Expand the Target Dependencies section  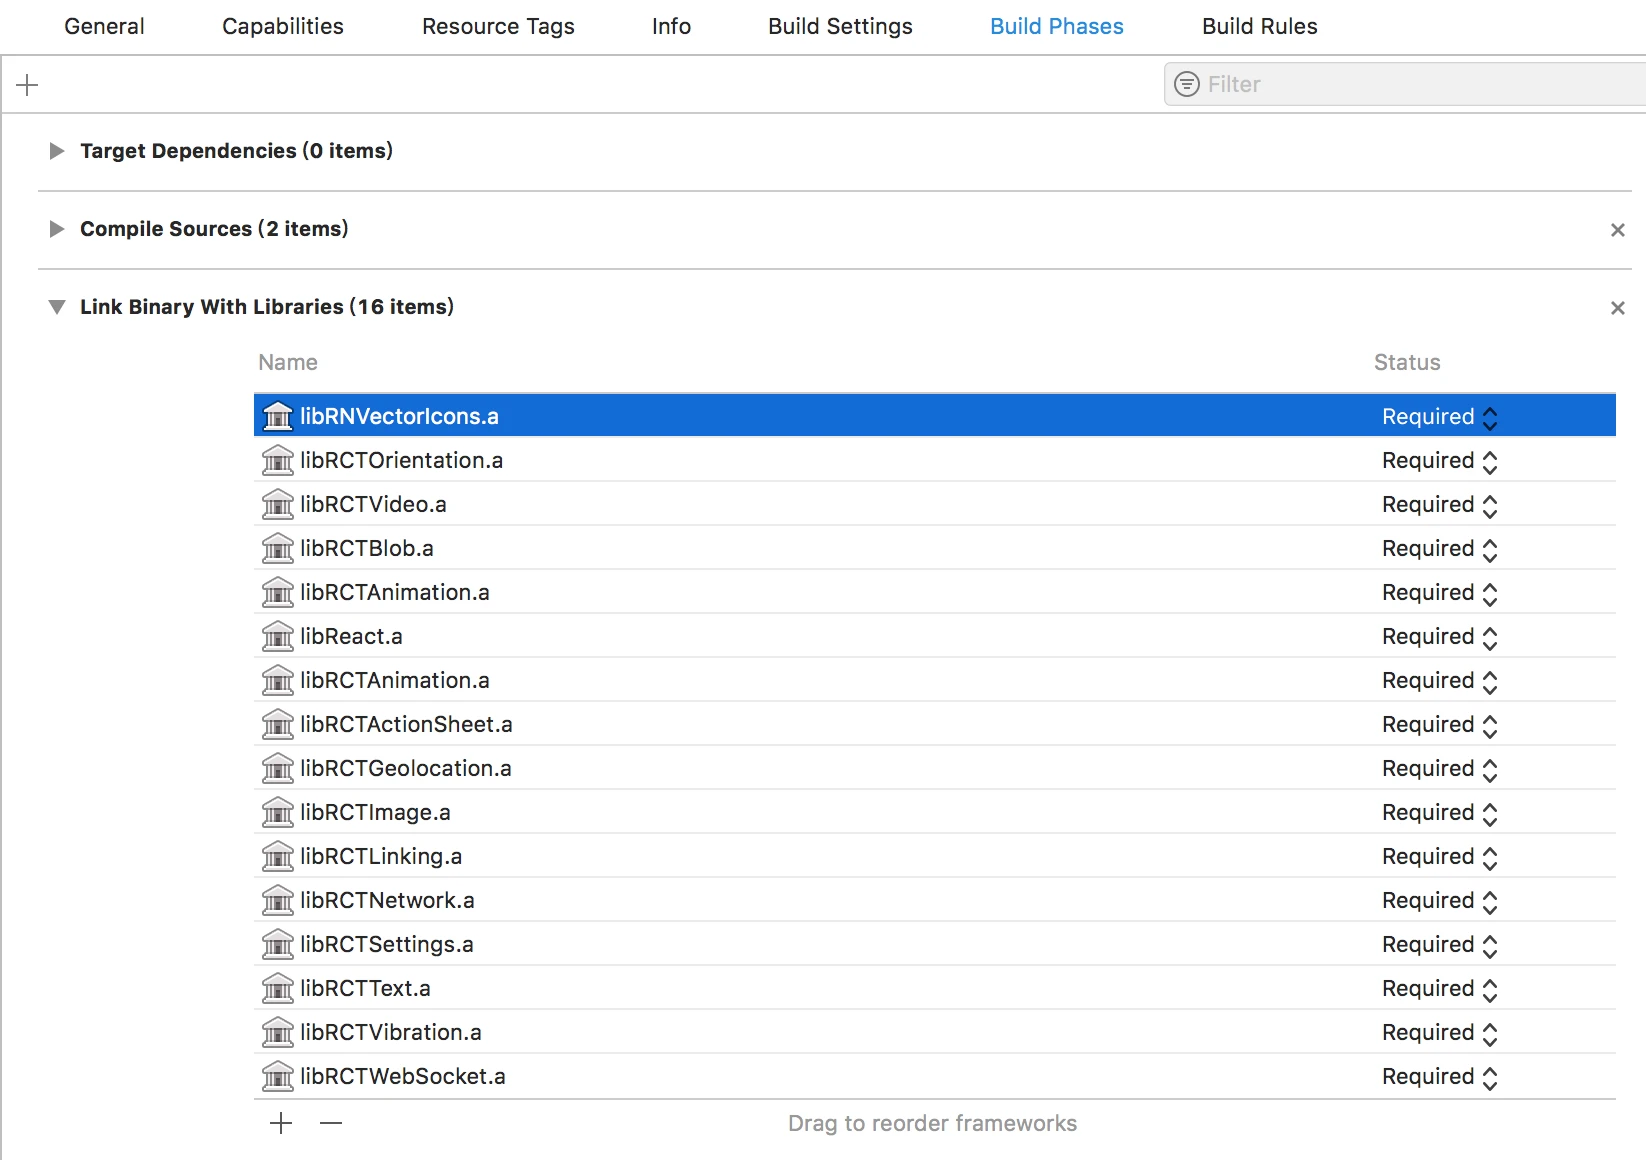tap(57, 151)
